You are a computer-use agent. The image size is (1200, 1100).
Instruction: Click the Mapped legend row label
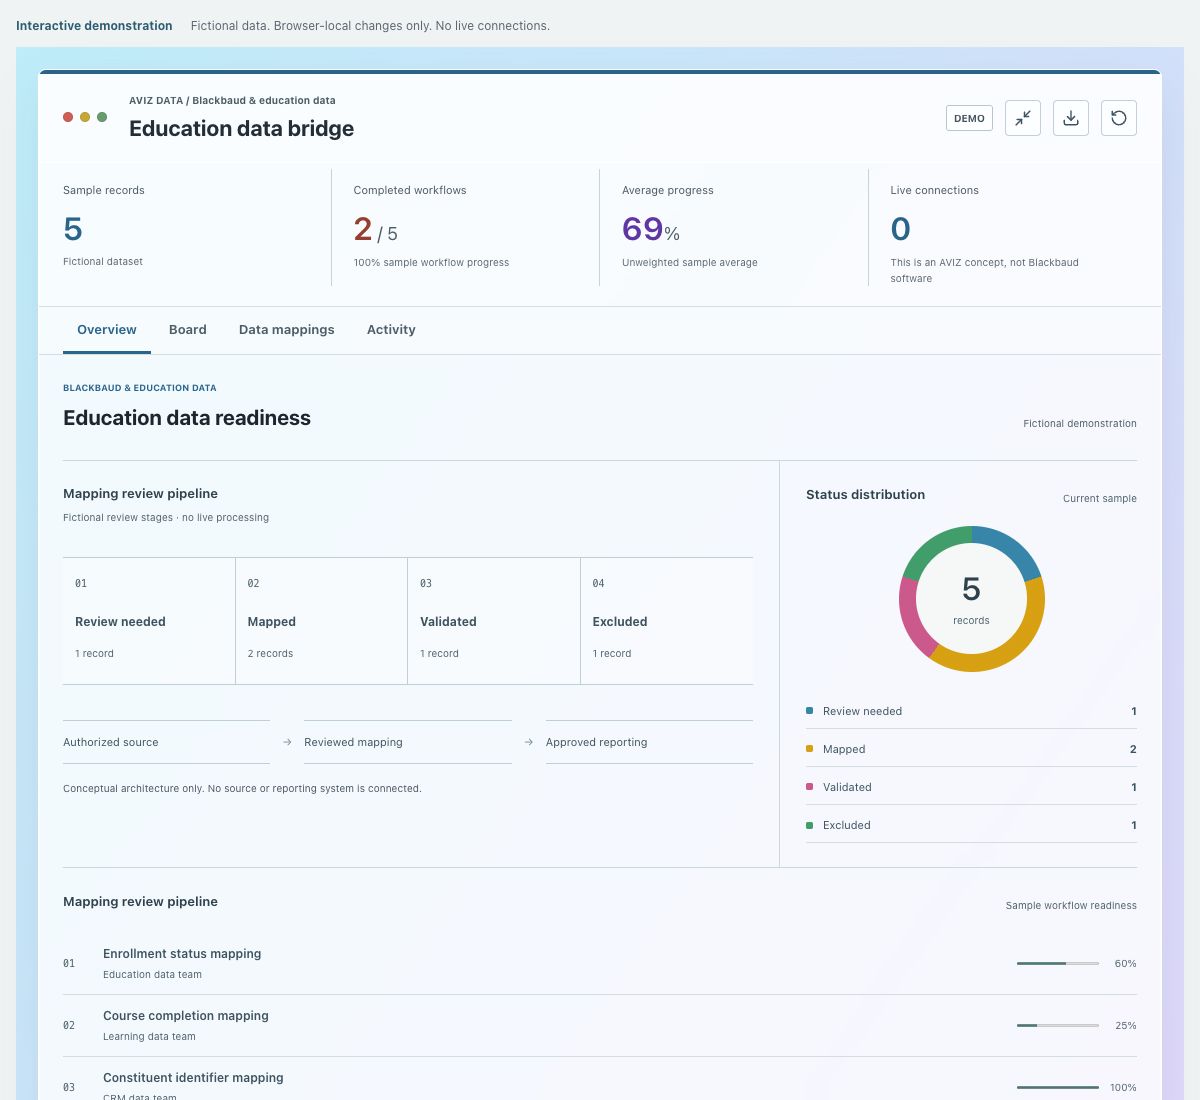844,749
